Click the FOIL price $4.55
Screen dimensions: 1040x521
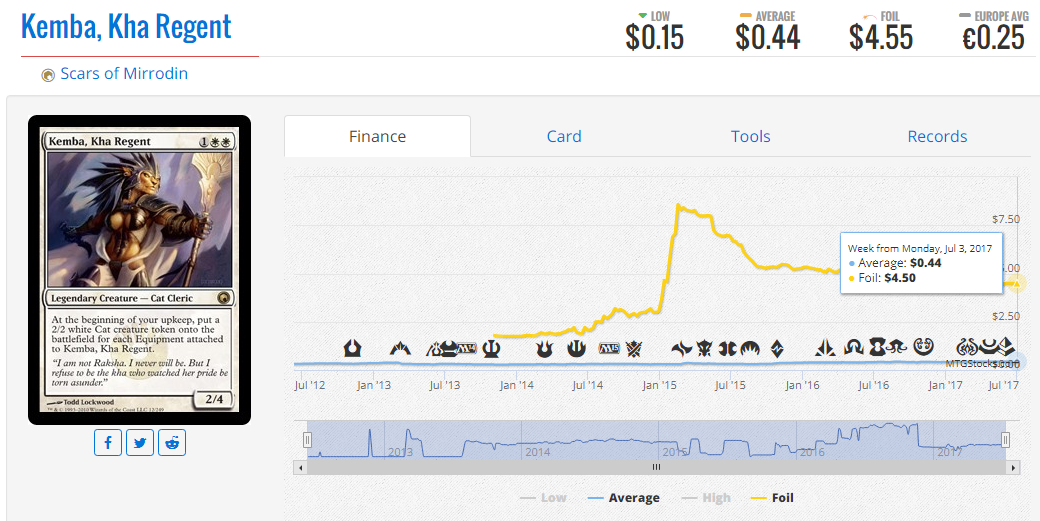pos(881,38)
